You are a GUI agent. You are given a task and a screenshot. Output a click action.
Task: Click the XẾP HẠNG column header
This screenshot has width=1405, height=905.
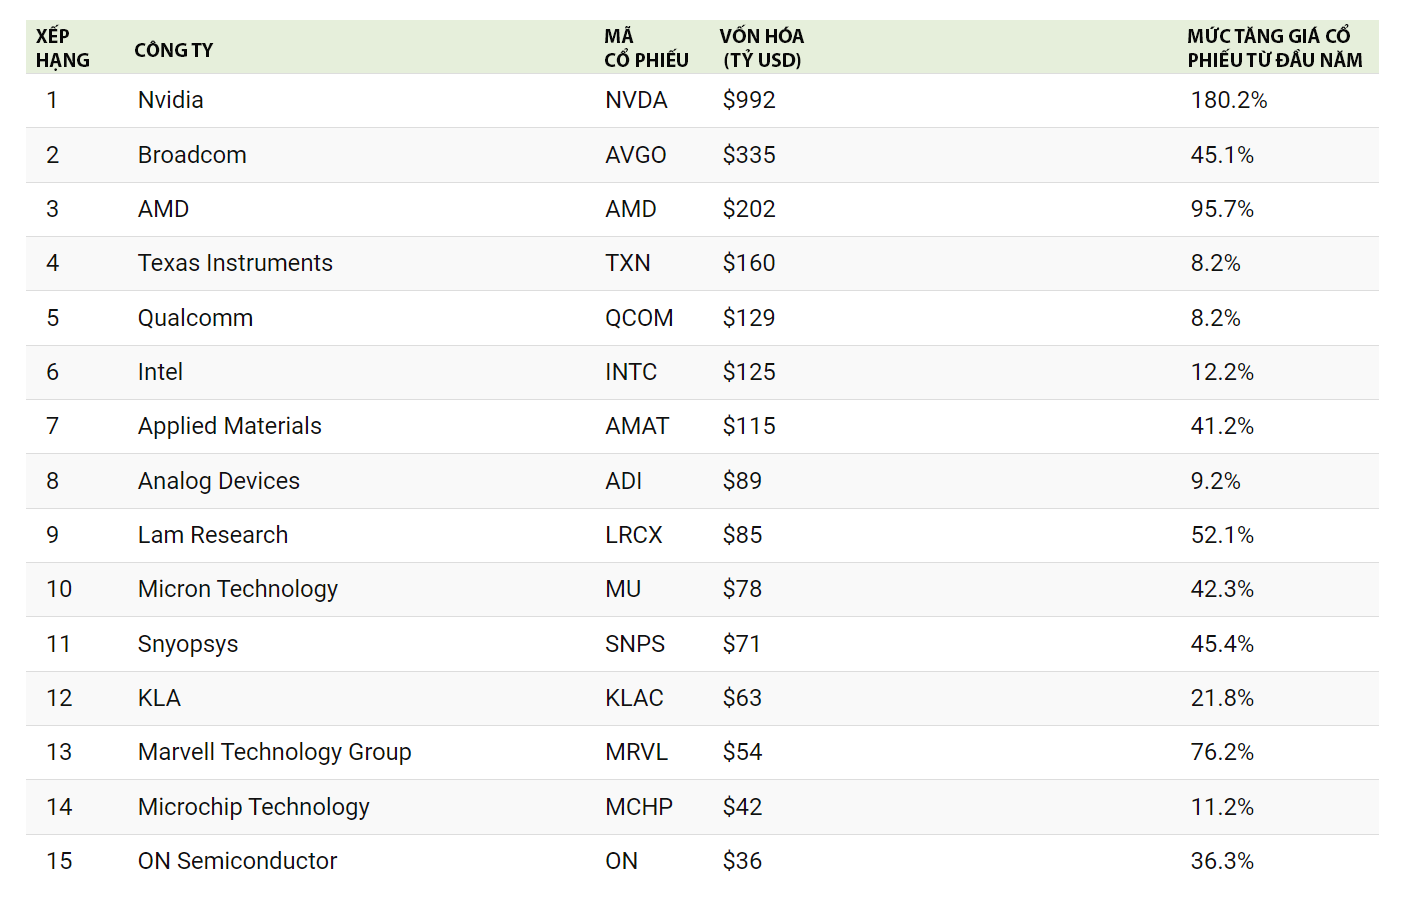[x=62, y=48]
